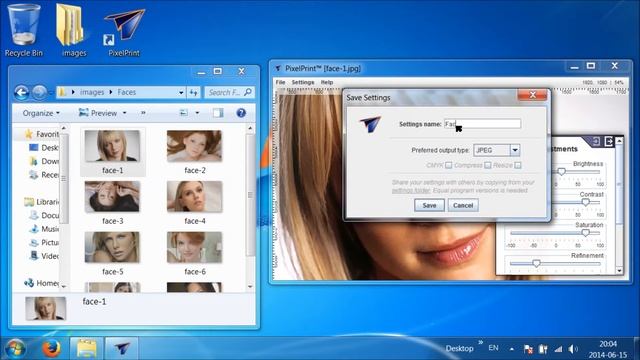The height and width of the screenshot is (360, 640).
Task: Open File Explorer from the taskbar
Action: 87,349
